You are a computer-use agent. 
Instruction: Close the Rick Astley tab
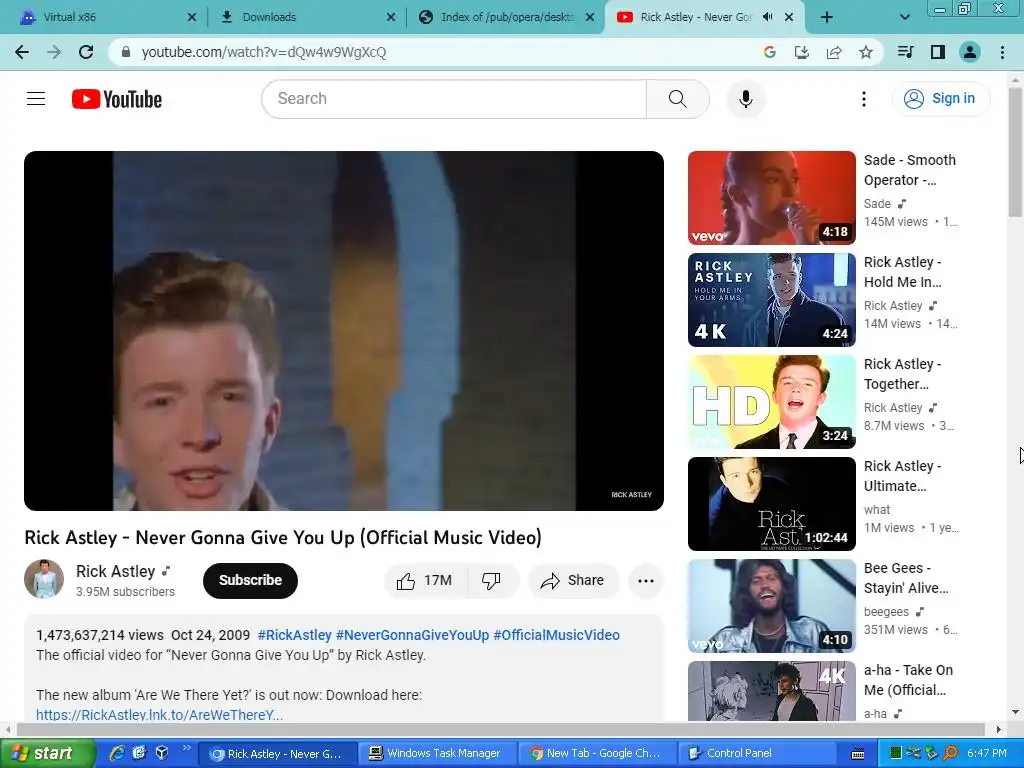coord(789,17)
